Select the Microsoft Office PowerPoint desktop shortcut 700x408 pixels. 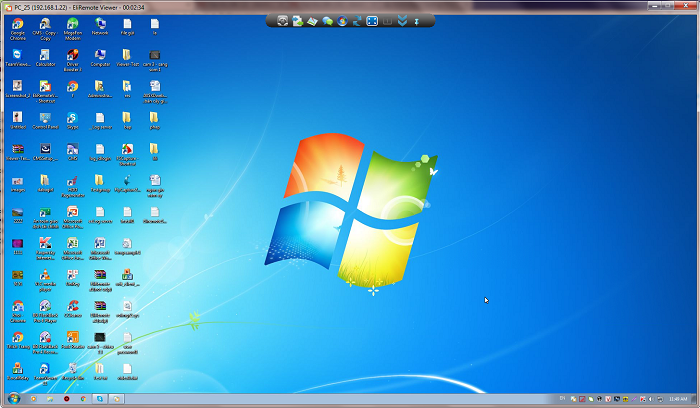click(72, 217)
